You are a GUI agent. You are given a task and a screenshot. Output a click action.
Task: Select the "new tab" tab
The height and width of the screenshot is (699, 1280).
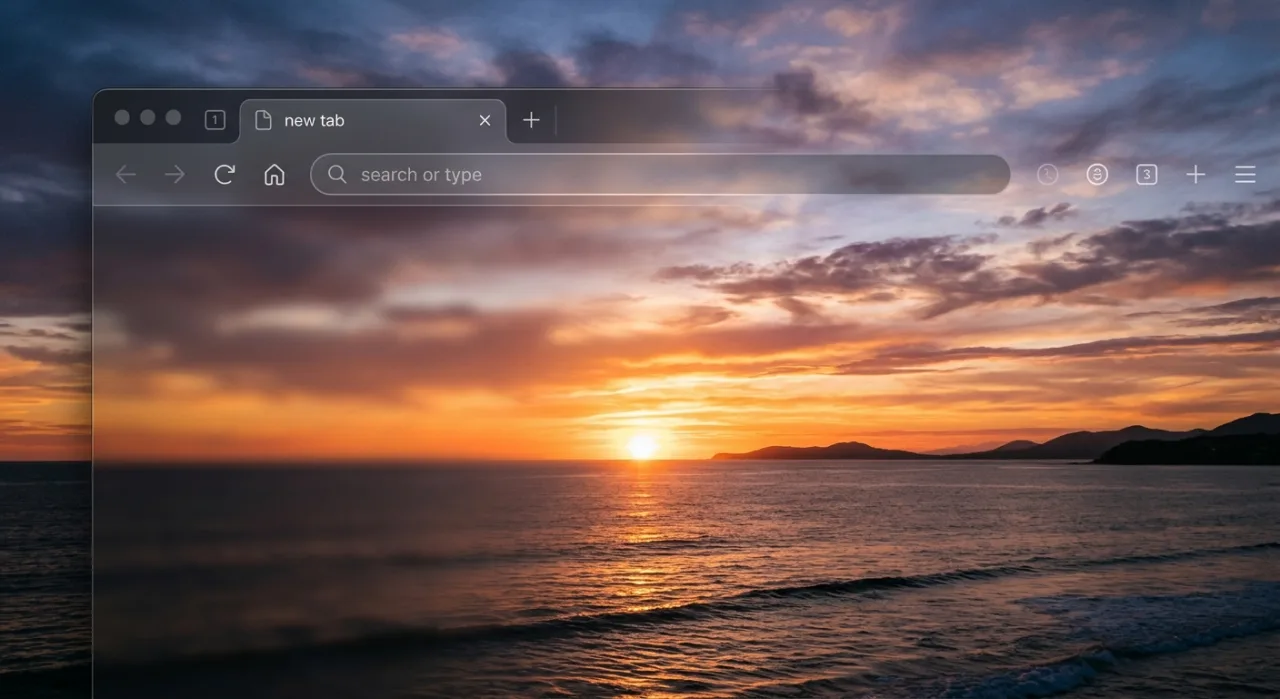pos(373,121)
